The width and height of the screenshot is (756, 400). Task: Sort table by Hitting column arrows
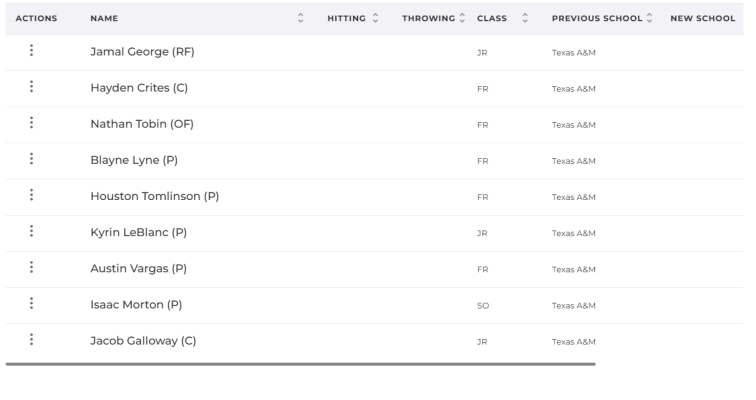pos(376,18)
